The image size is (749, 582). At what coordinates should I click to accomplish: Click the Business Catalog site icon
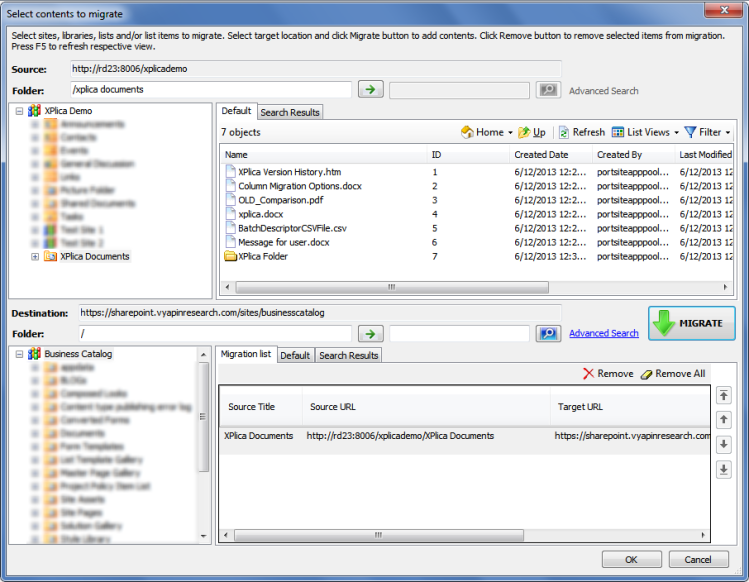34,354
